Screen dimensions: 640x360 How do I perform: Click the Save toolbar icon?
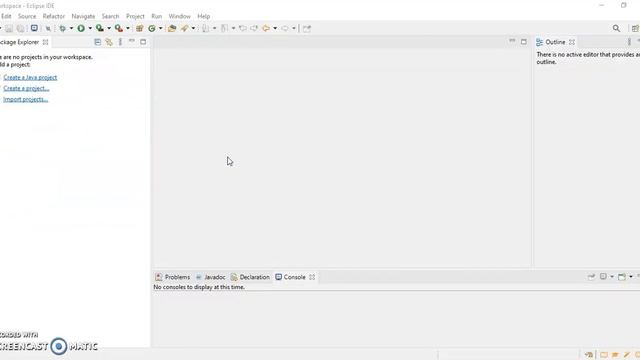pyautogui.click(x=9, y=28)
